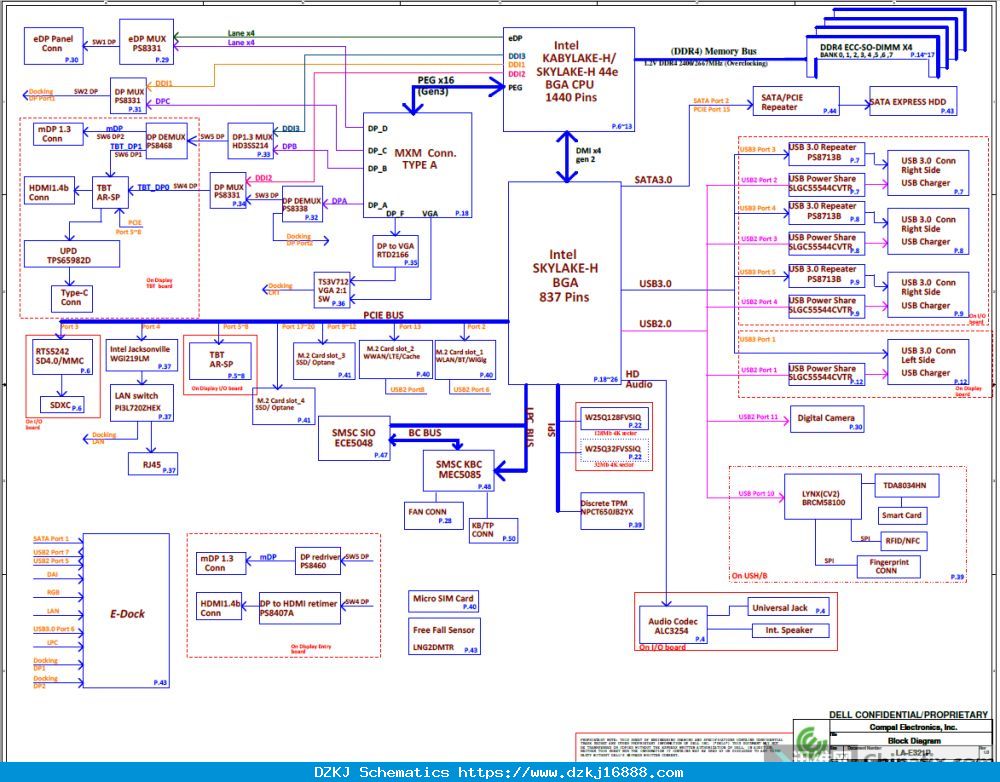Select the RFID/NFC block
This screenshot has width=1000, height=782.
coord(904,541)
